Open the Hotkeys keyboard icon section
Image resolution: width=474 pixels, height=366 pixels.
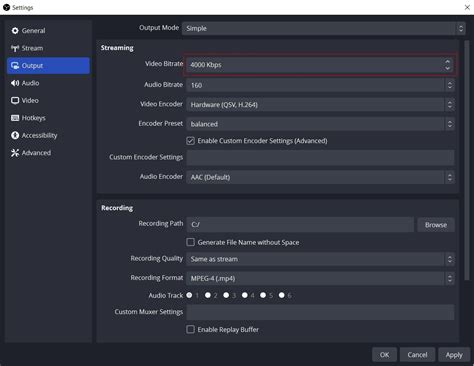coord(15,118)
